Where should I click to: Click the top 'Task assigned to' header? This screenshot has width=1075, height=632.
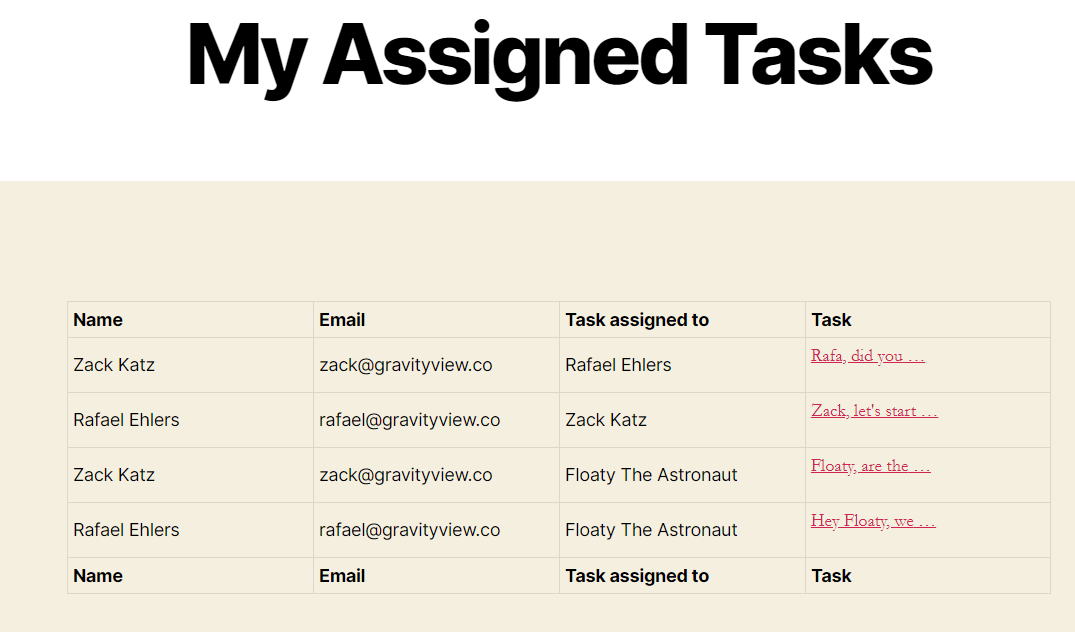(637, 320)
